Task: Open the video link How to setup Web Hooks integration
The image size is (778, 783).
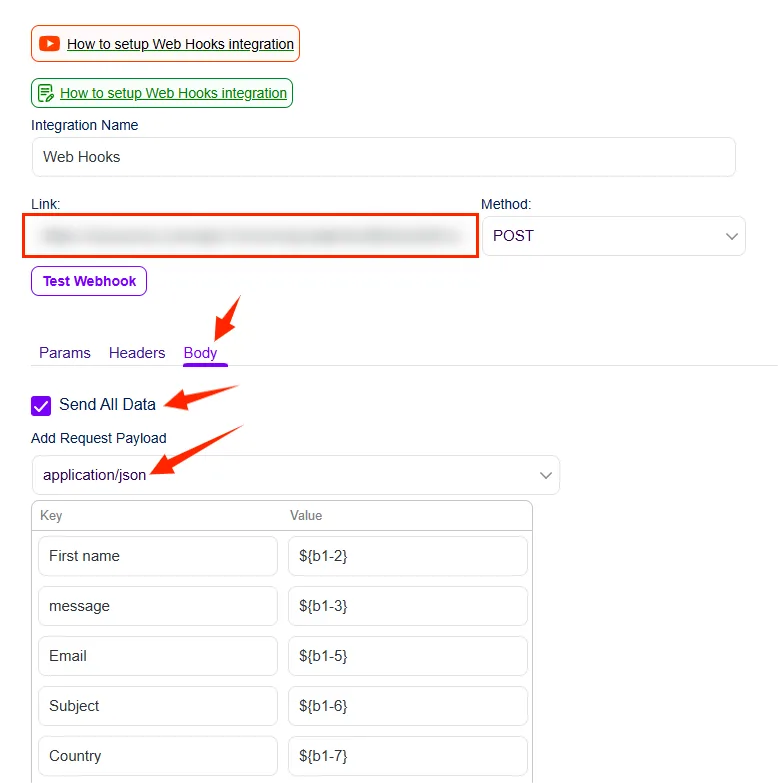Action: (x=180, y=44)
